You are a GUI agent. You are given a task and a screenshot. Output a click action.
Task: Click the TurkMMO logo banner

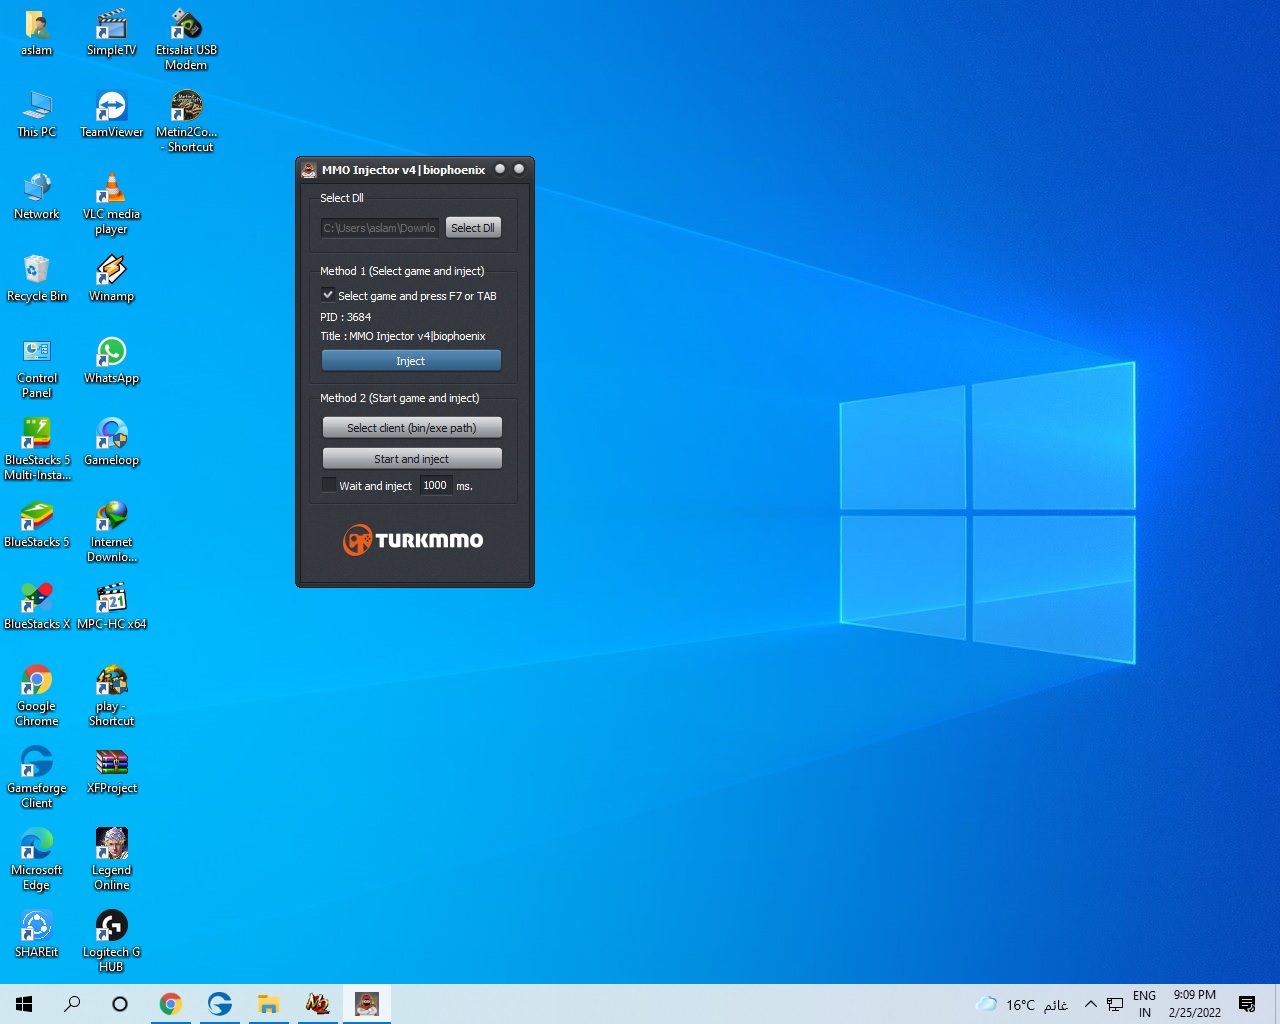pos(413,540)
